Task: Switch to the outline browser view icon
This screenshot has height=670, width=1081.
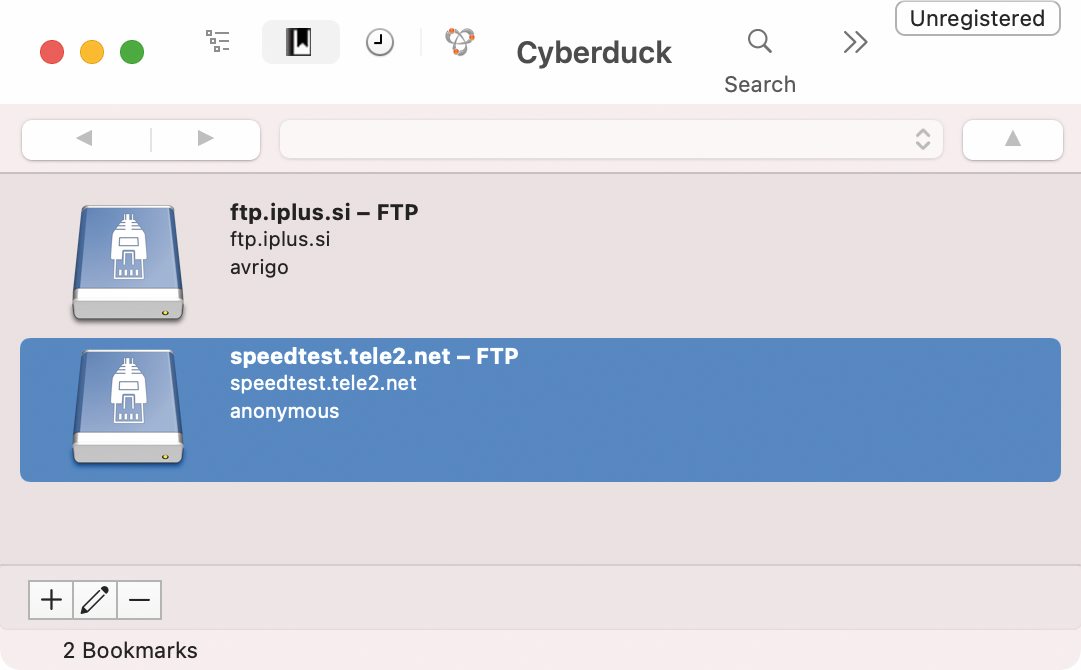Action: pos(218,41)
